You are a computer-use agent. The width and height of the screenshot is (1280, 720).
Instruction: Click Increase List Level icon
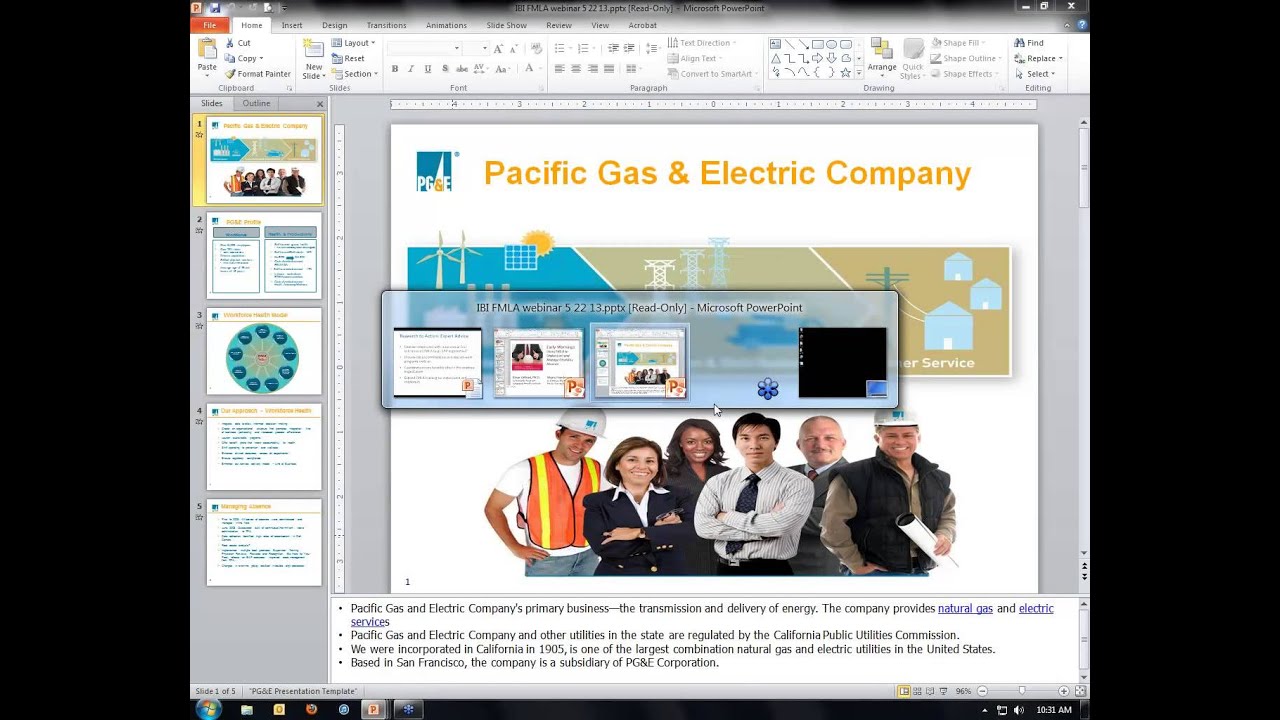(x=629, y=48)
